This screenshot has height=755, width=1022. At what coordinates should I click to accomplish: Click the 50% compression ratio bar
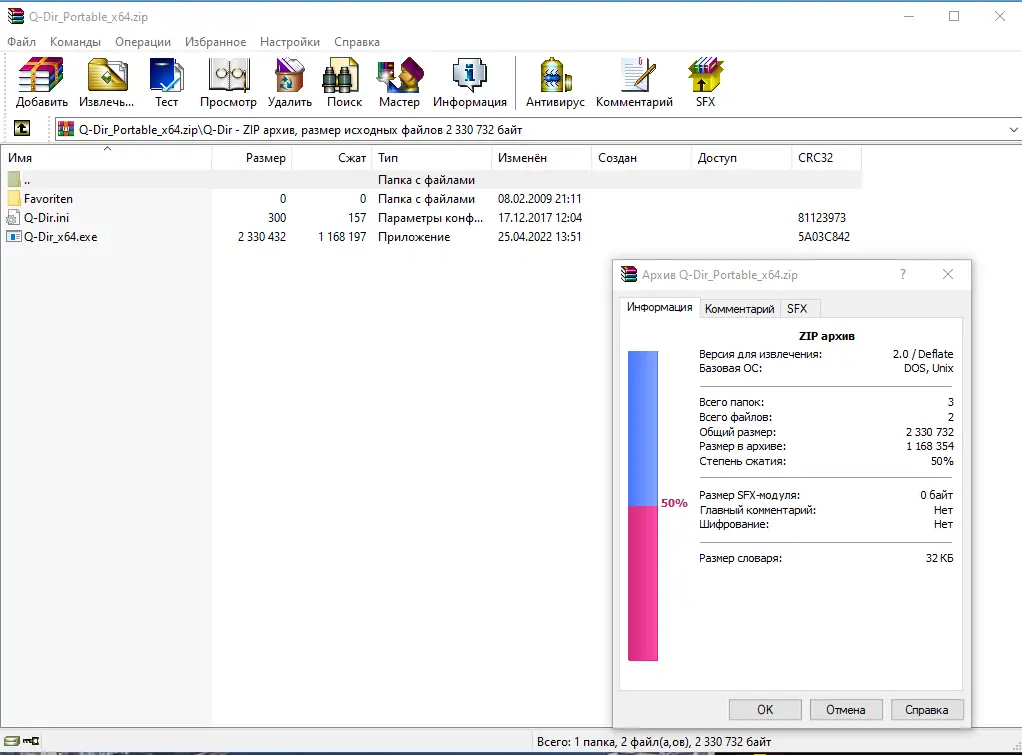tap(643, 506)
